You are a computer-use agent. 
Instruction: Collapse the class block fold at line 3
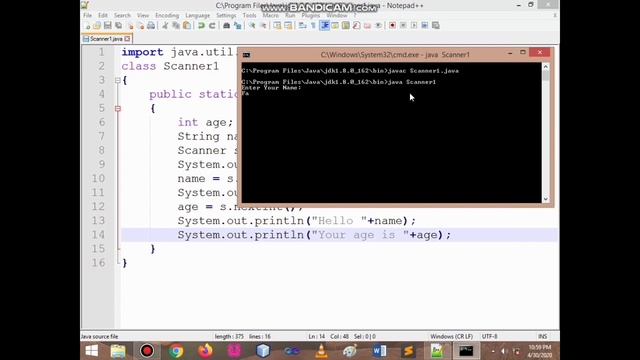pos(118,80)
